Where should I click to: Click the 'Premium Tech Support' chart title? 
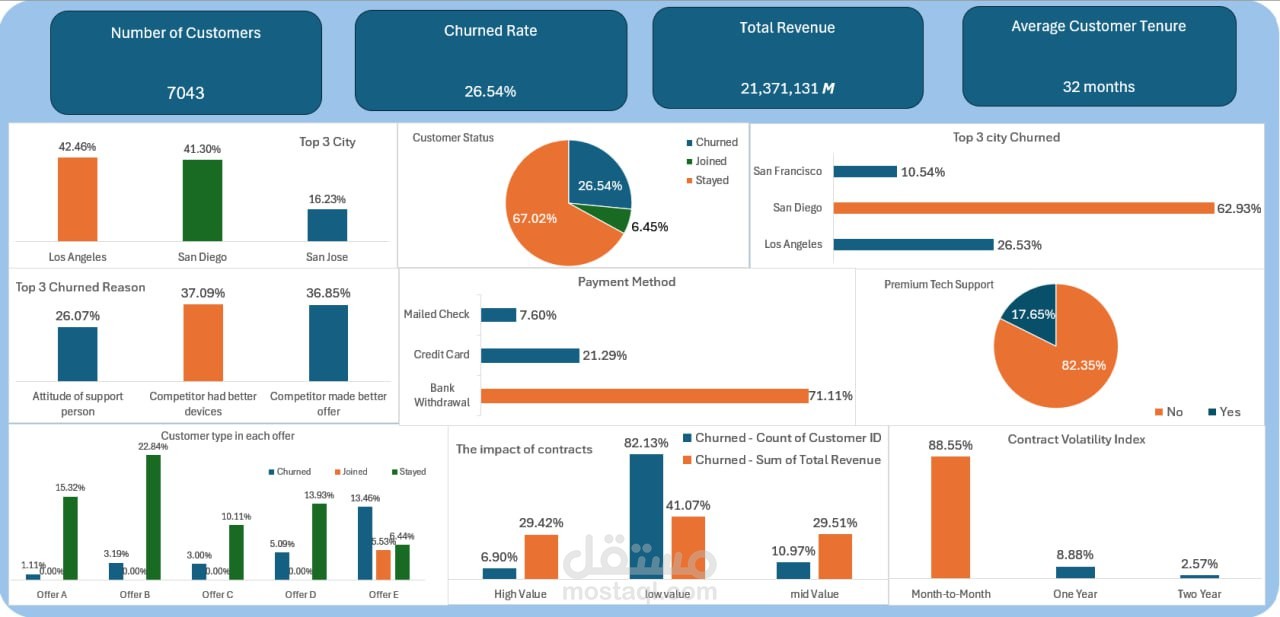[939, 285]
